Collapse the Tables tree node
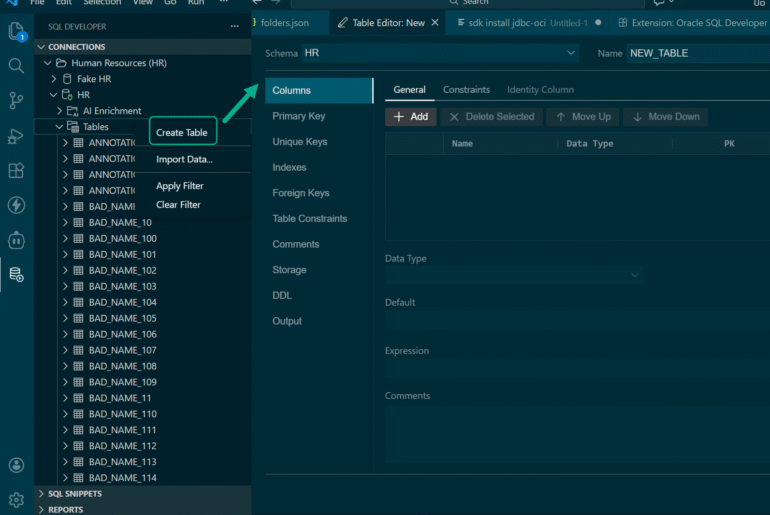This screenshot has width=770, height=515. (59, 127)
